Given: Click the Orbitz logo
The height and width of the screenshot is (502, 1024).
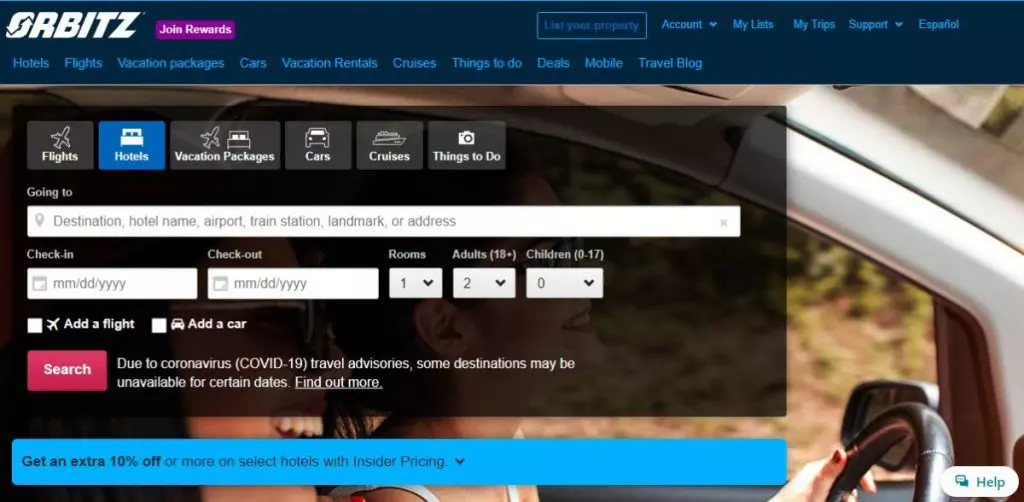Looking at the screenshot, I should pyautogui.click(x=73, y=25).
